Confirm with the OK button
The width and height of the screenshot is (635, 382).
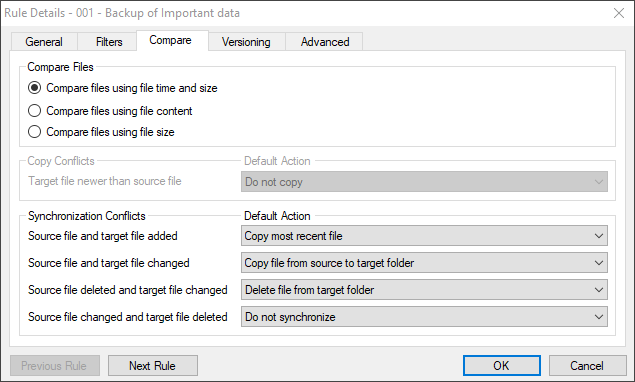point(501,366)
